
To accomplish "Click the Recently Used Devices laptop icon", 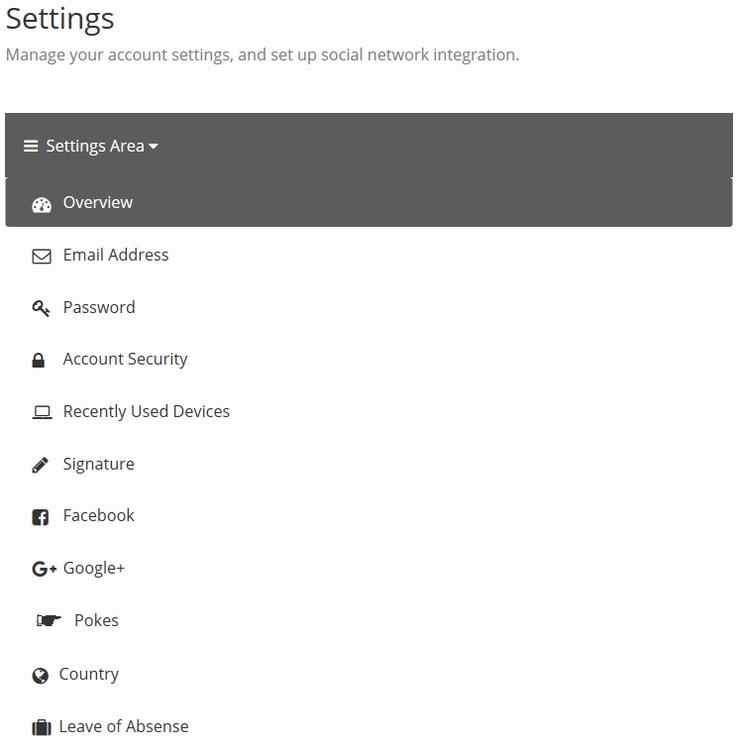I will point(41,412).
